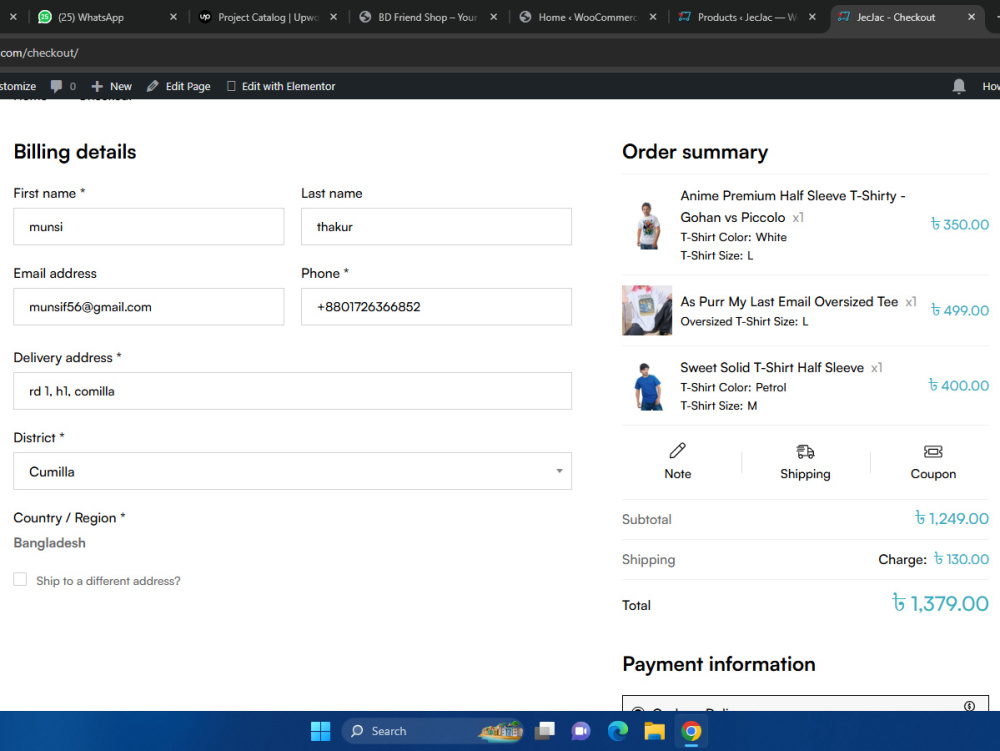The width and height of the screenshot is (1000, 751).
Task: Close the BD Friend Shop tab
Action: pyautogui.click(x=494, y=17)
